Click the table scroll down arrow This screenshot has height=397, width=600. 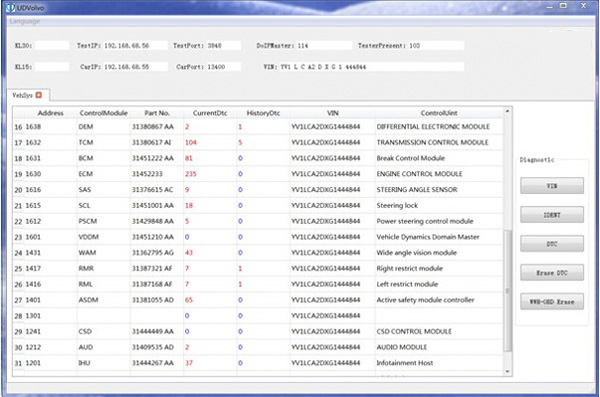pyautogui.click(x=507, y=371)
